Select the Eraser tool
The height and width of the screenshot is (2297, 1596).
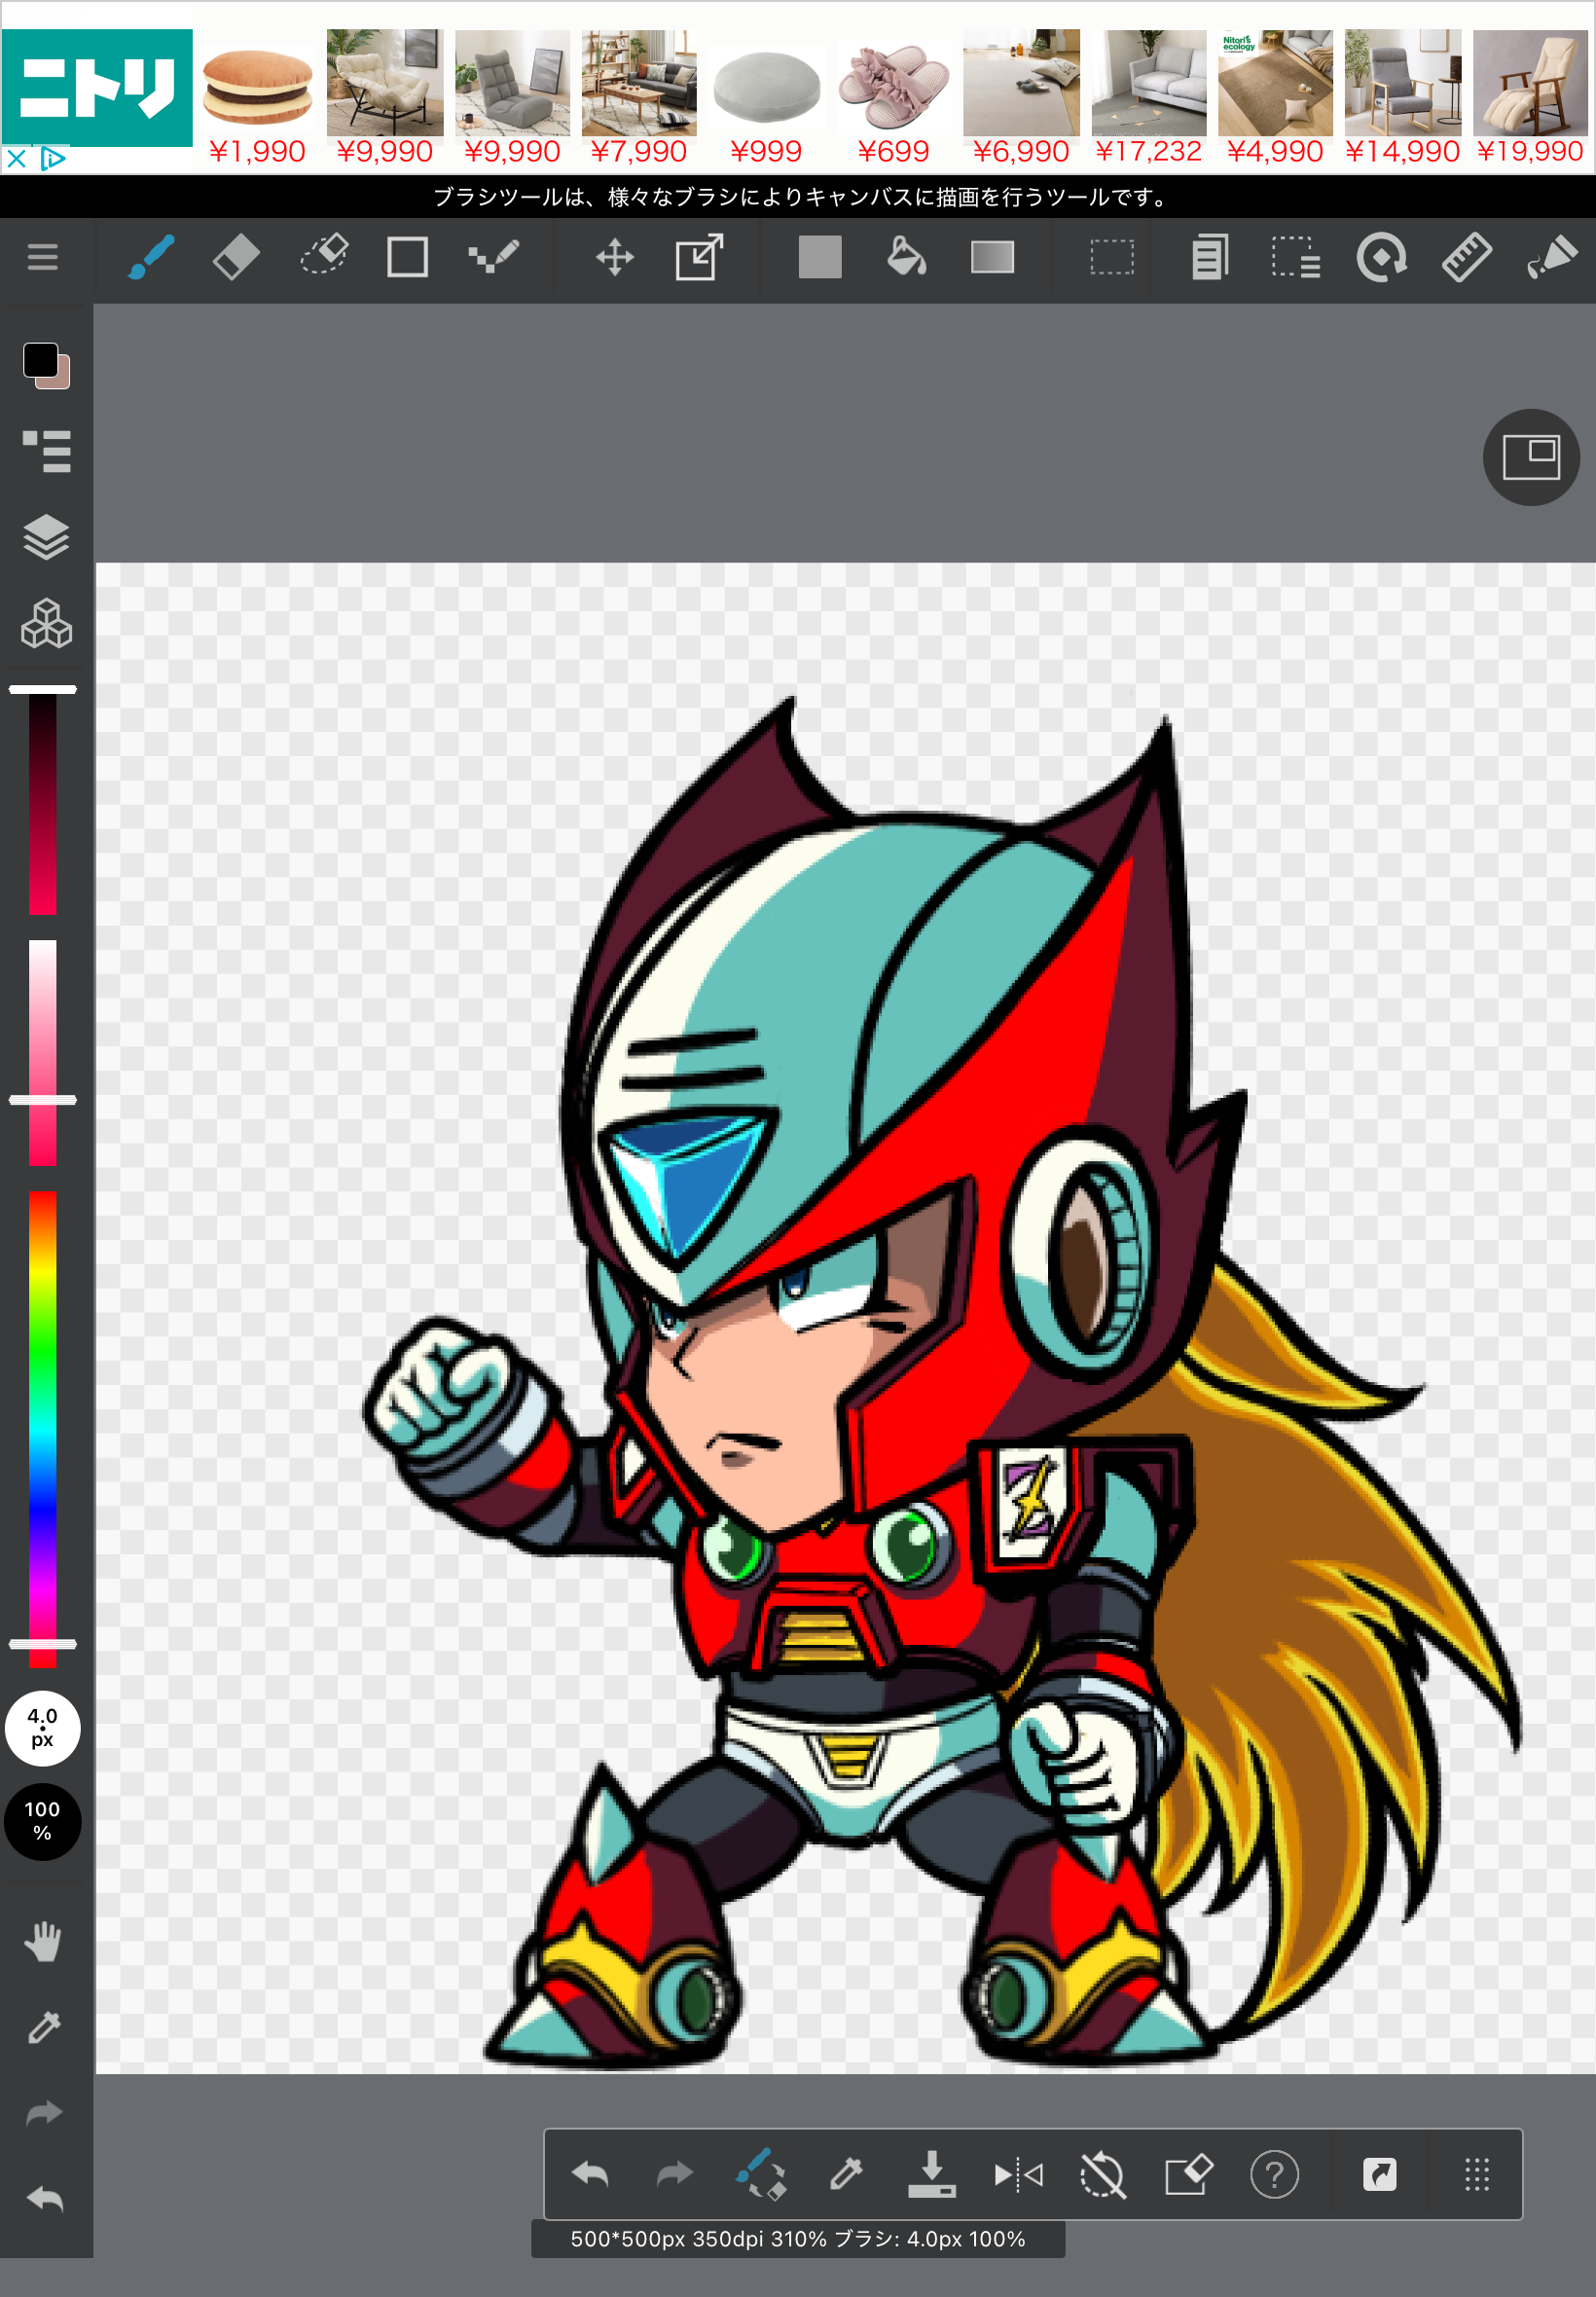tap(236, 258)
